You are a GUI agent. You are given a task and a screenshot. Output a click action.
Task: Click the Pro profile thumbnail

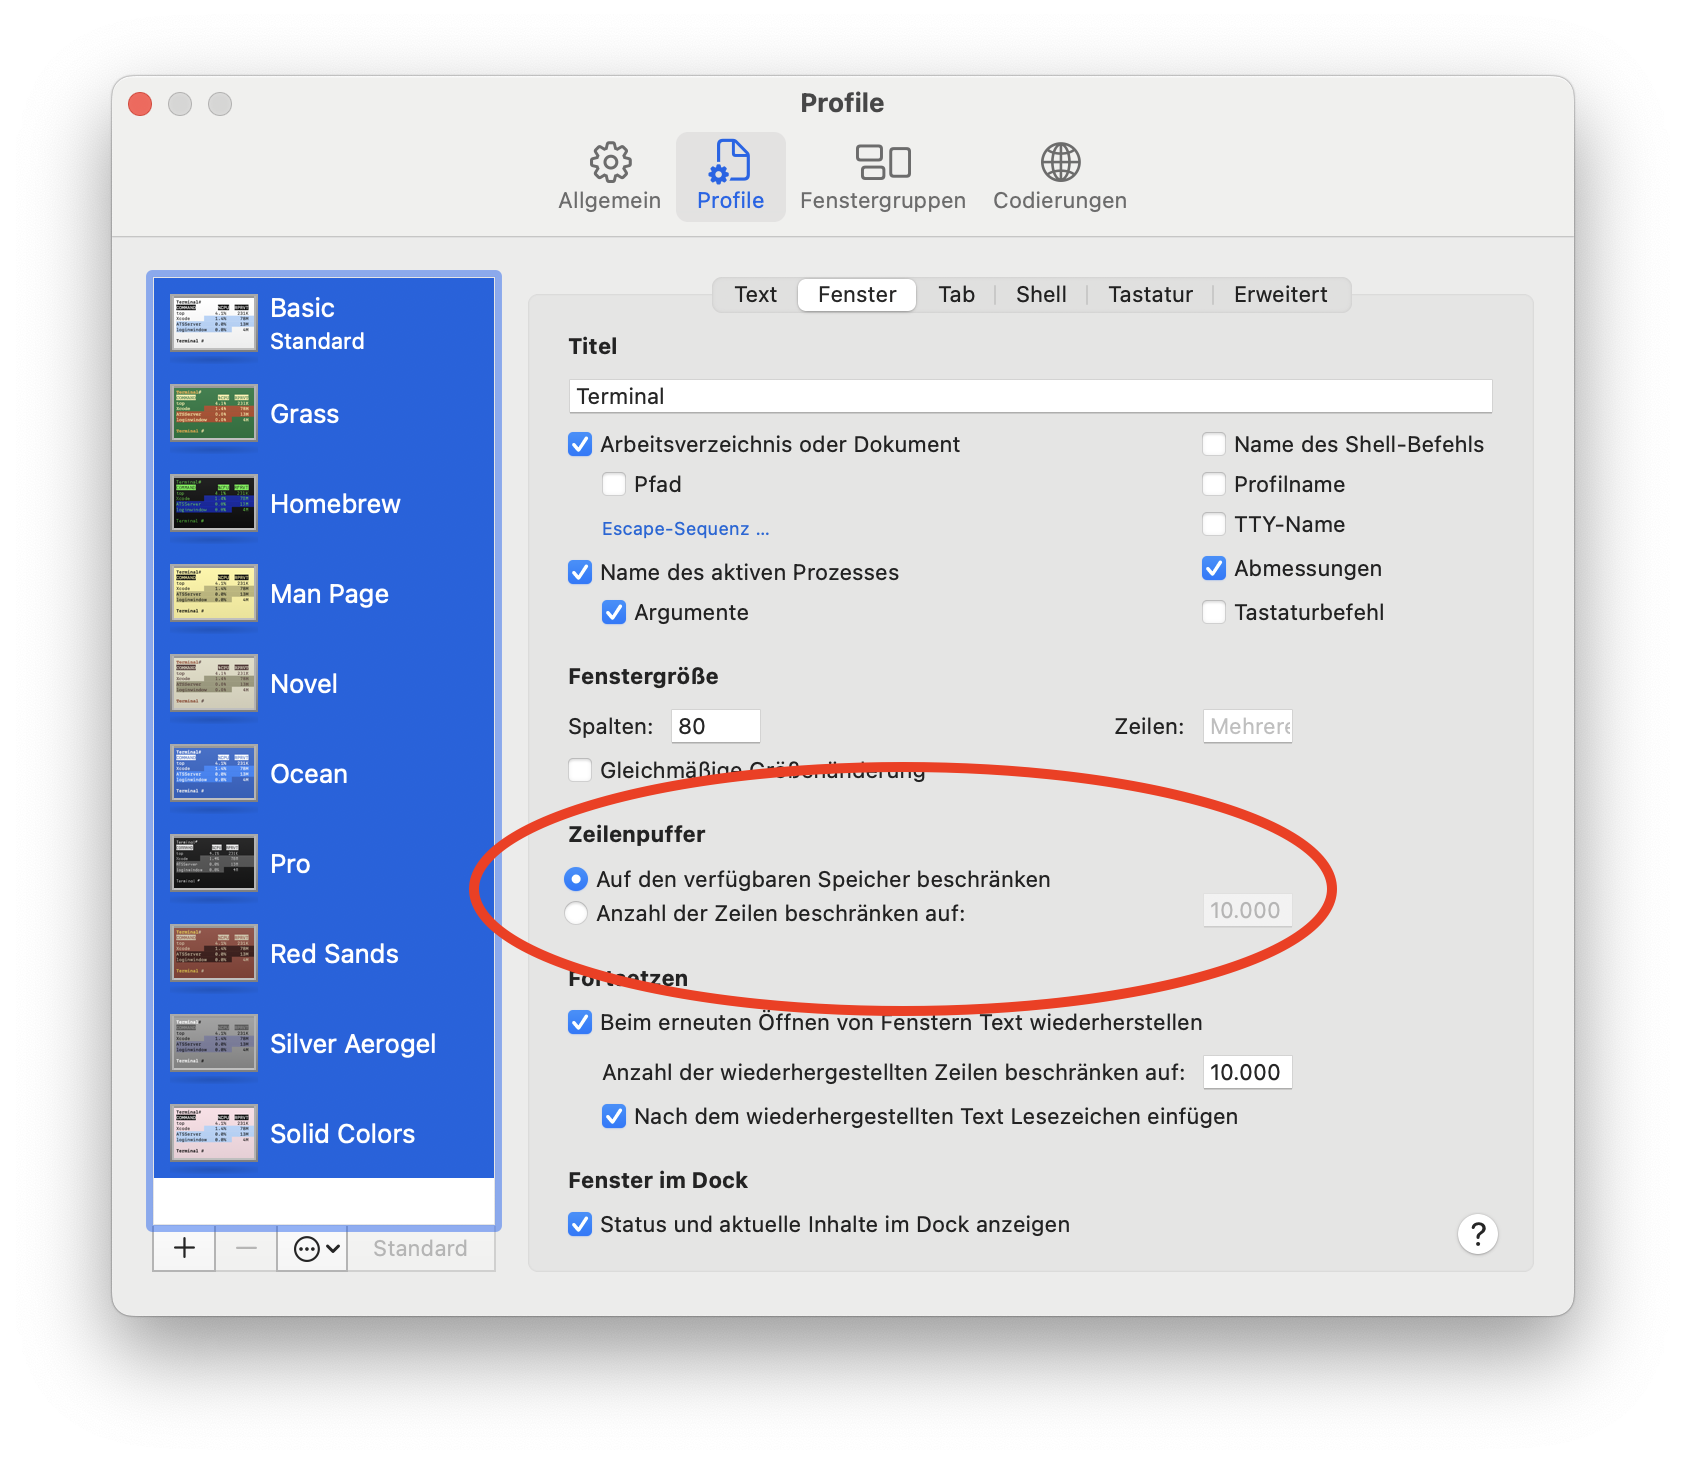coord(214,863)
